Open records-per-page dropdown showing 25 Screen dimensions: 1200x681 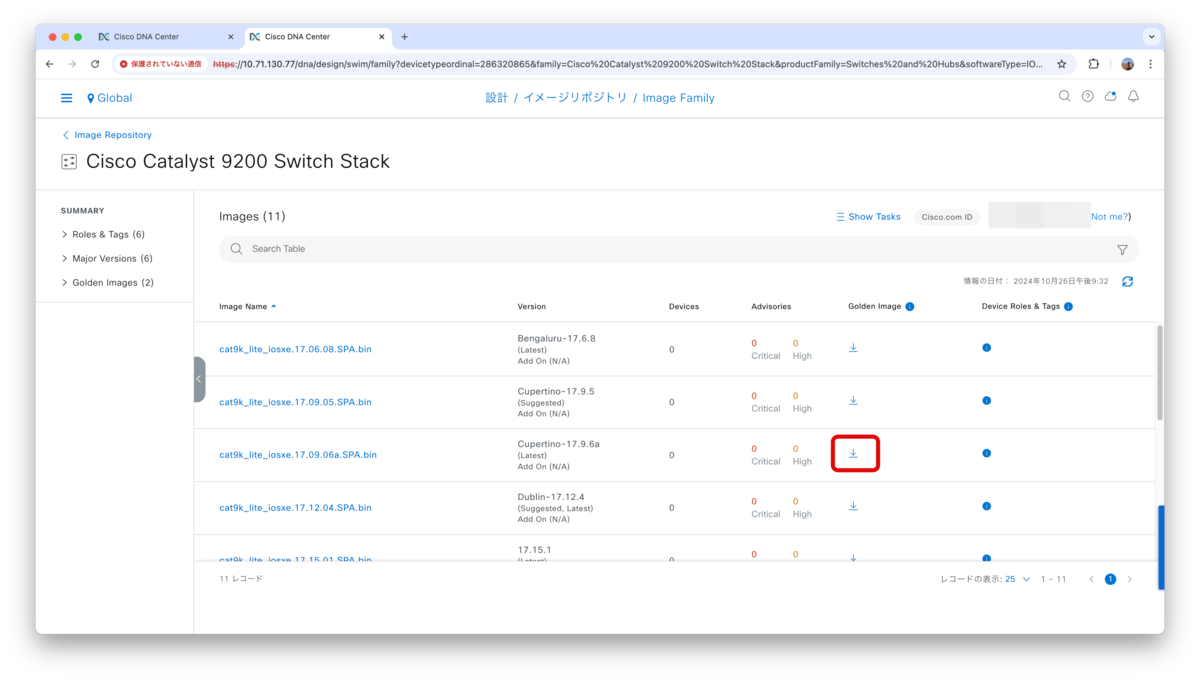tap(1018, 579)
